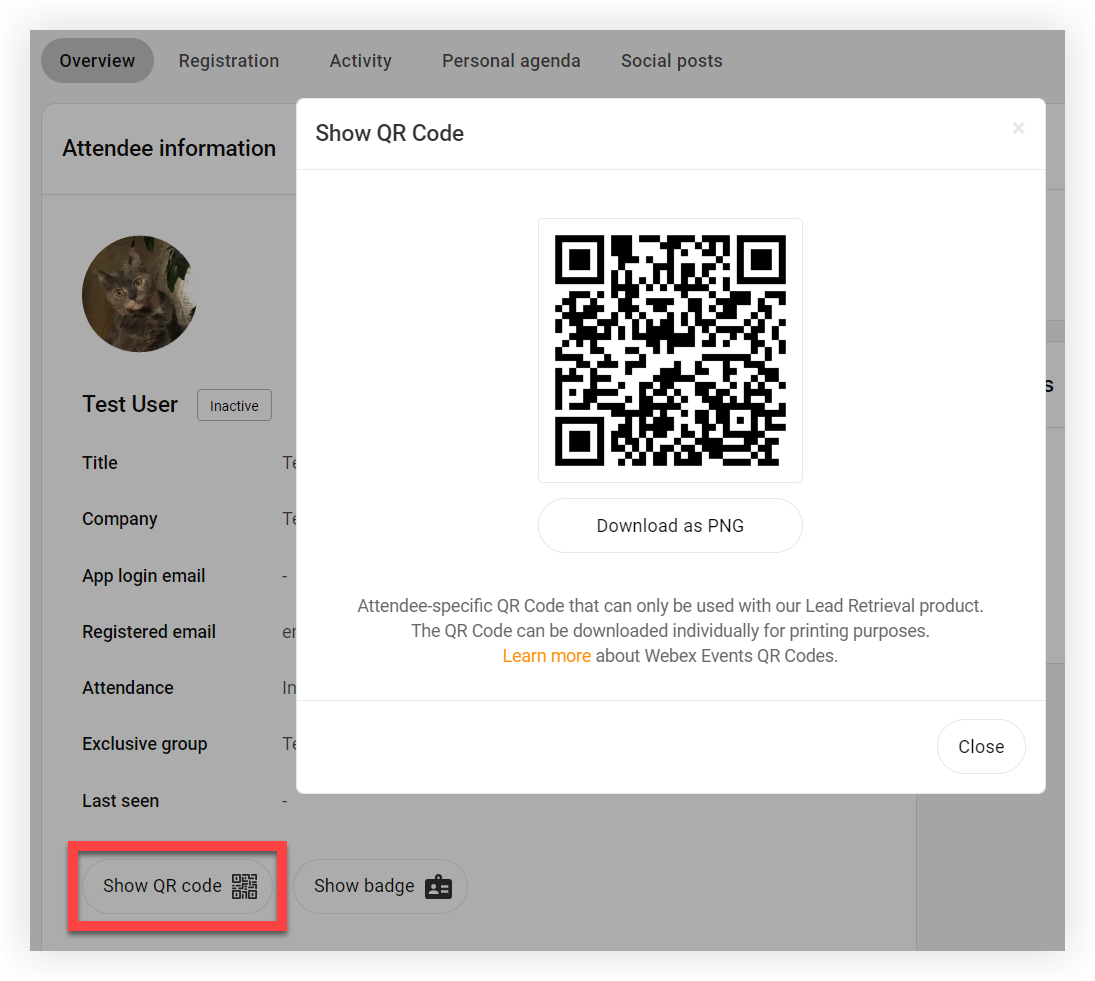
Task: Click the Attendance label
Action: pyautogui.click(x=128, y=688)
